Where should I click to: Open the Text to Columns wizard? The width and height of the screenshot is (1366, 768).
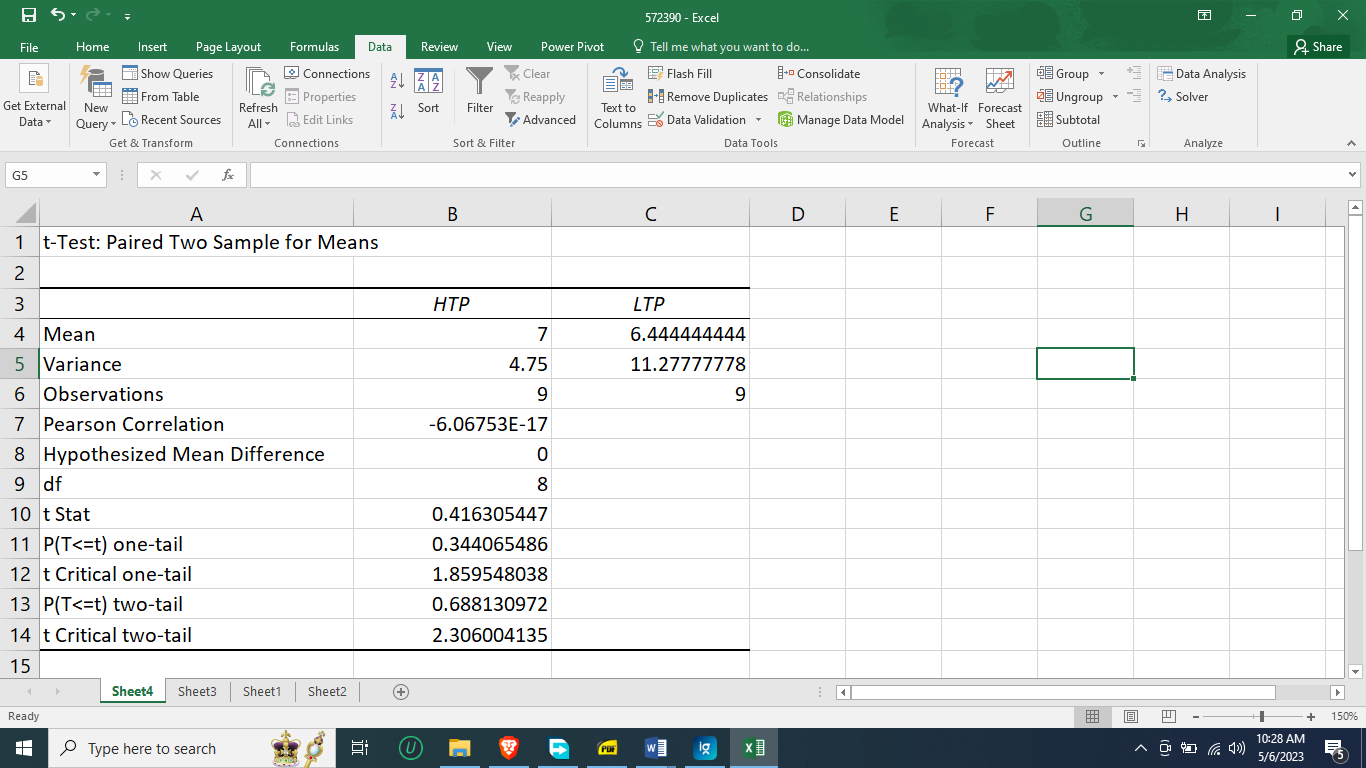pyautogui.click(x=617, y=100)
